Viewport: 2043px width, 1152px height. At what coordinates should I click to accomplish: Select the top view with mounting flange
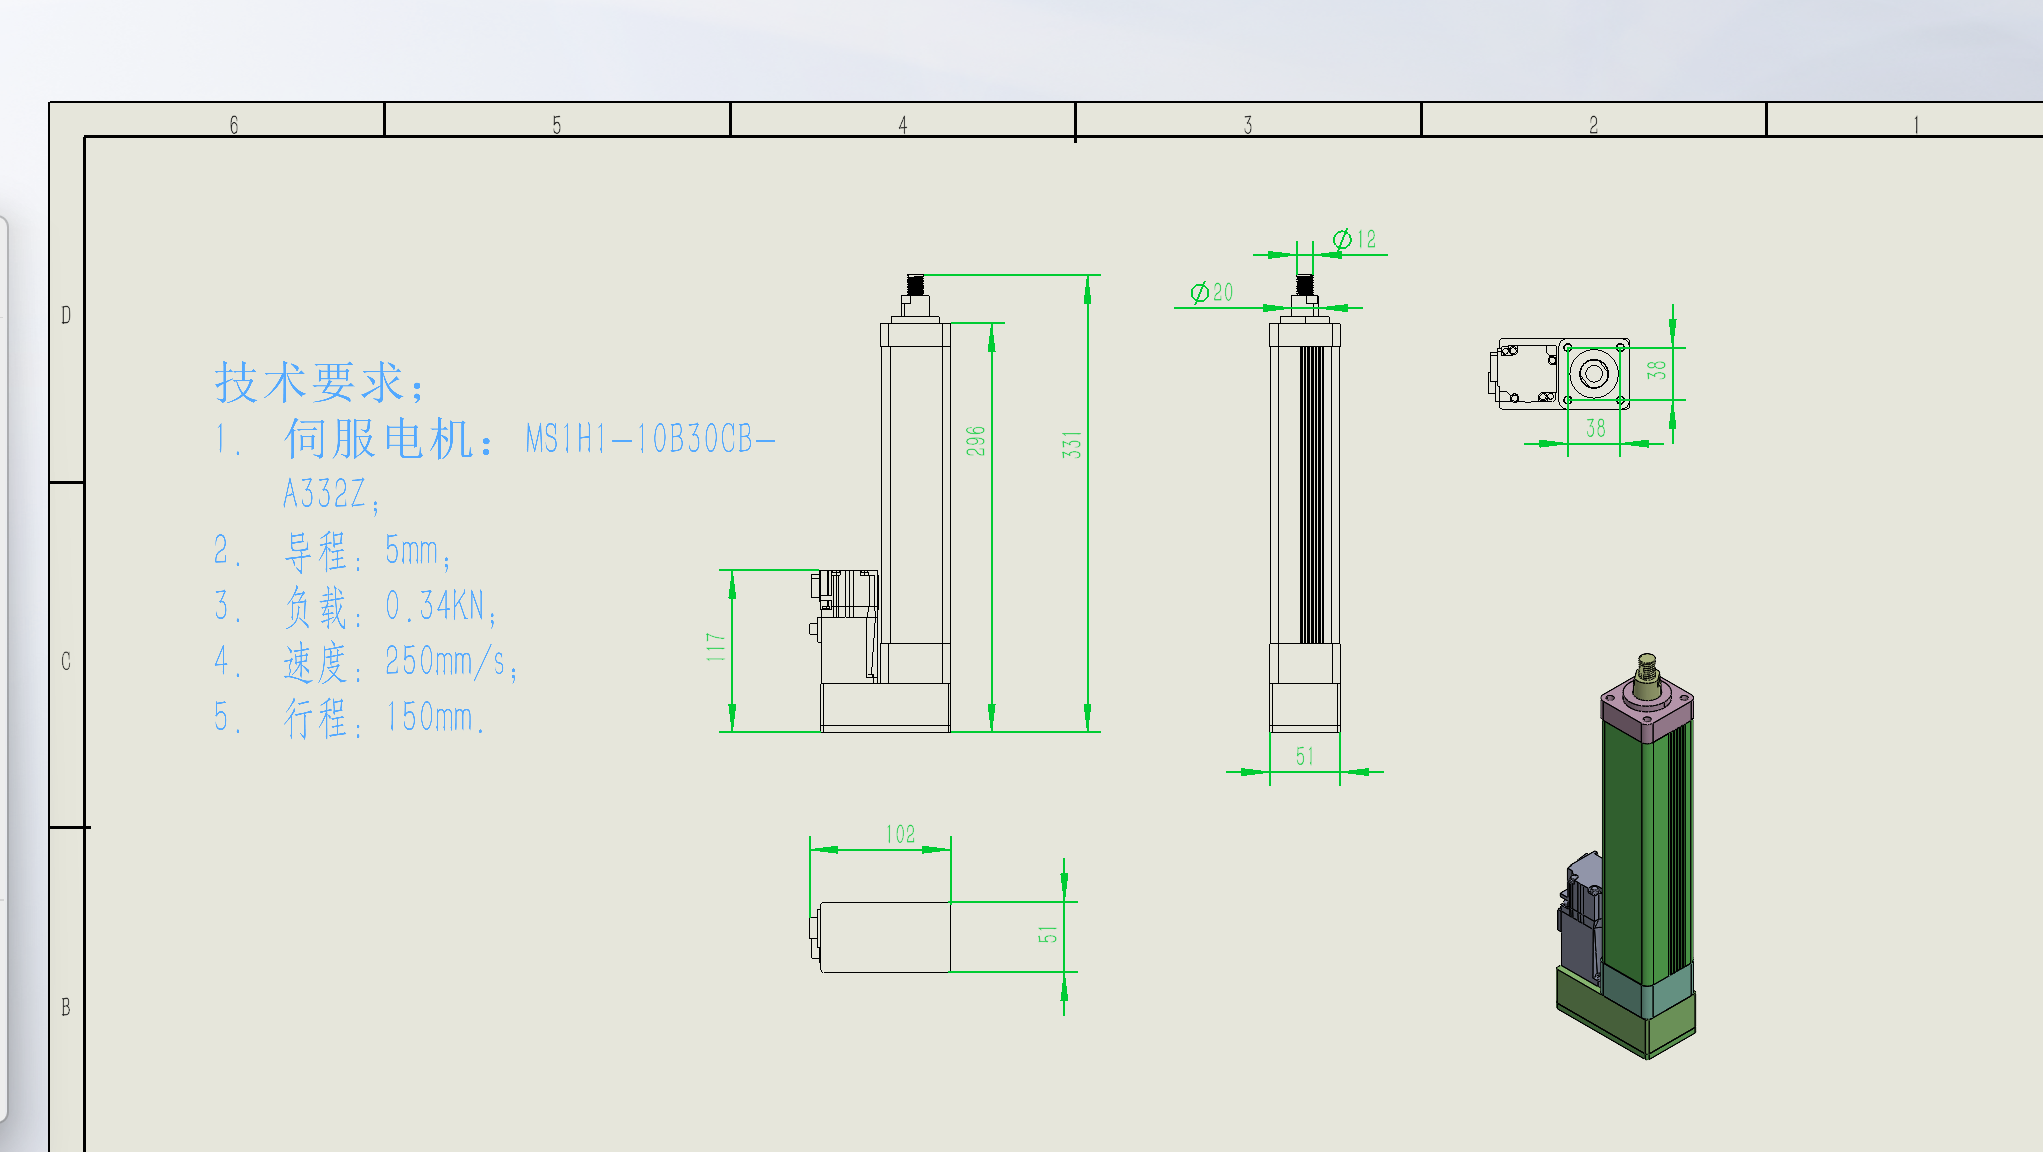[x=1560, y=374]
